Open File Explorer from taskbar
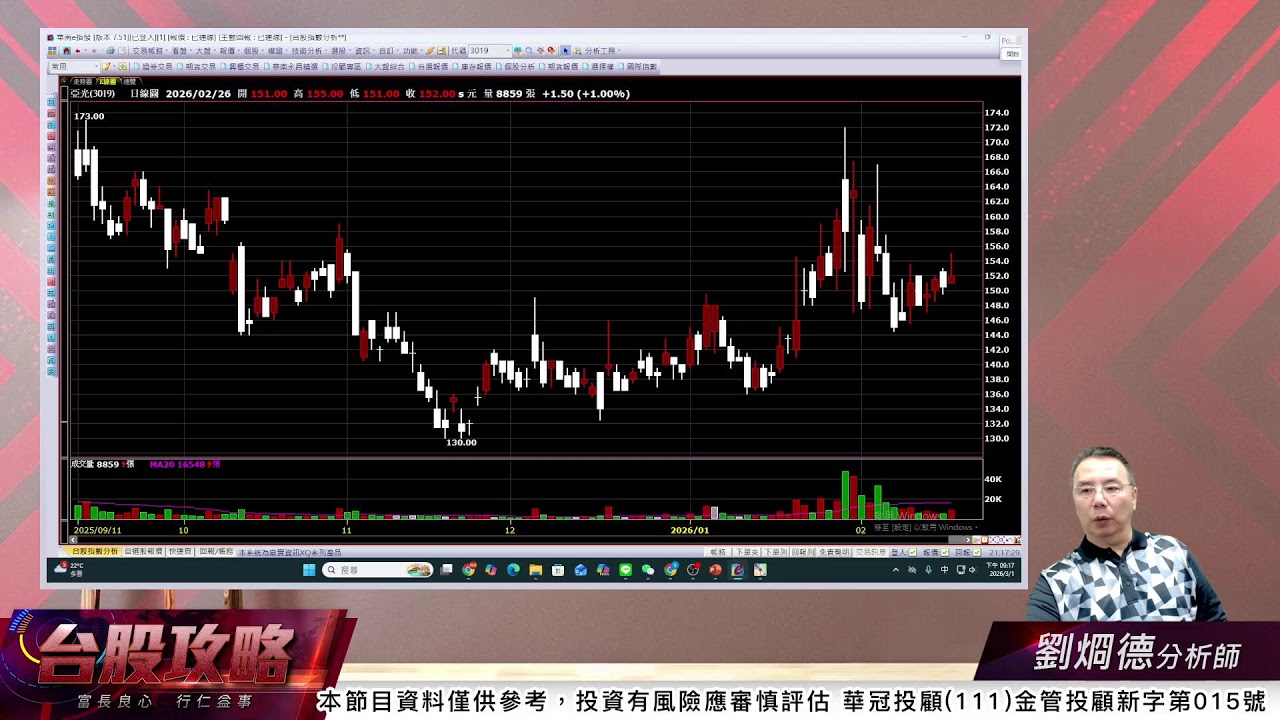Image resolution: width=1280 pixels, height=720 pixels. [x=535, y=570]
